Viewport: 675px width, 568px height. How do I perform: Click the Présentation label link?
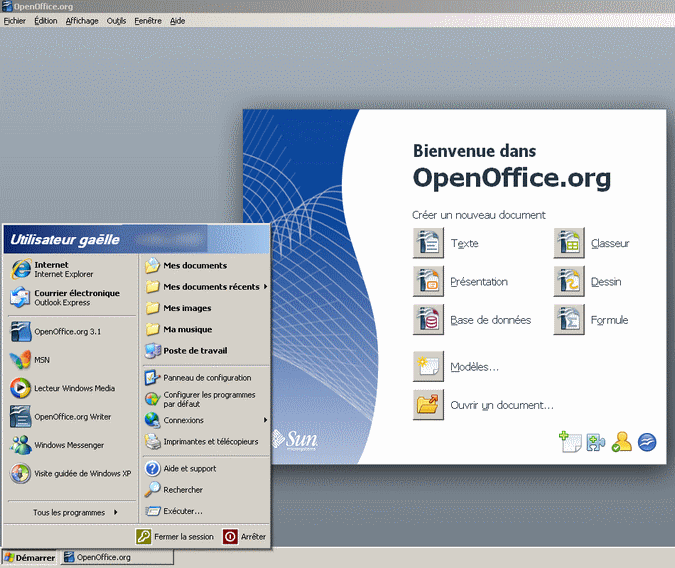click(x=479, y=282)
